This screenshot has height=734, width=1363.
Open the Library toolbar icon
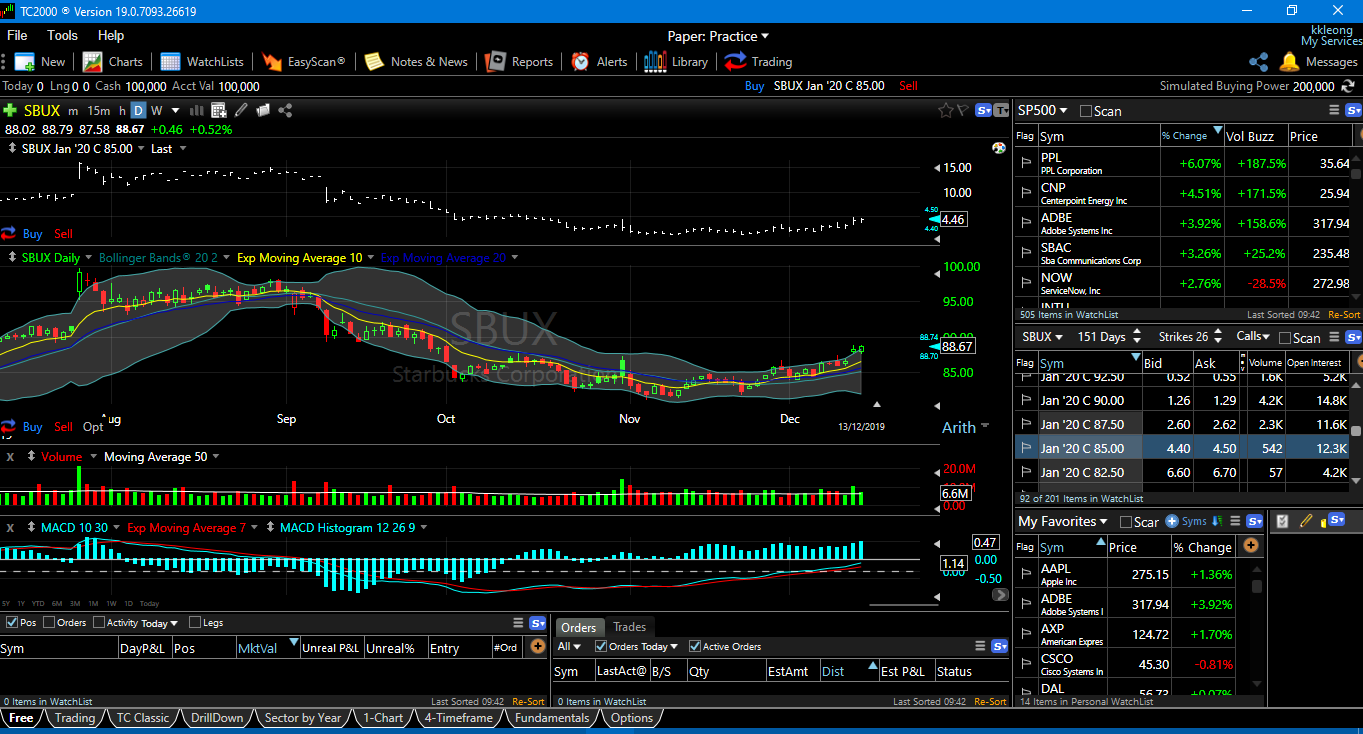pyautogui.click(x=655, y=61)
